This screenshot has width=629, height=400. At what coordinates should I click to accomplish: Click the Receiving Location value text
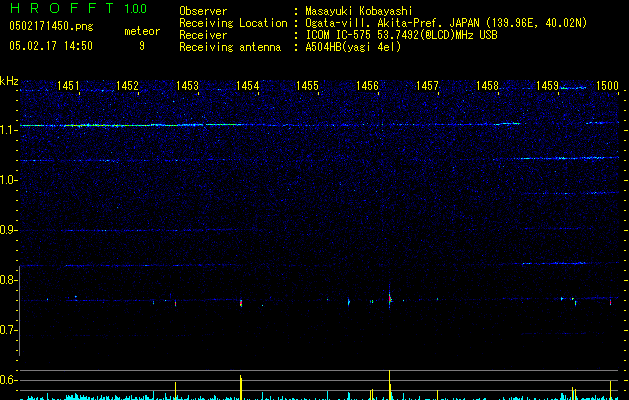point(446,23)
